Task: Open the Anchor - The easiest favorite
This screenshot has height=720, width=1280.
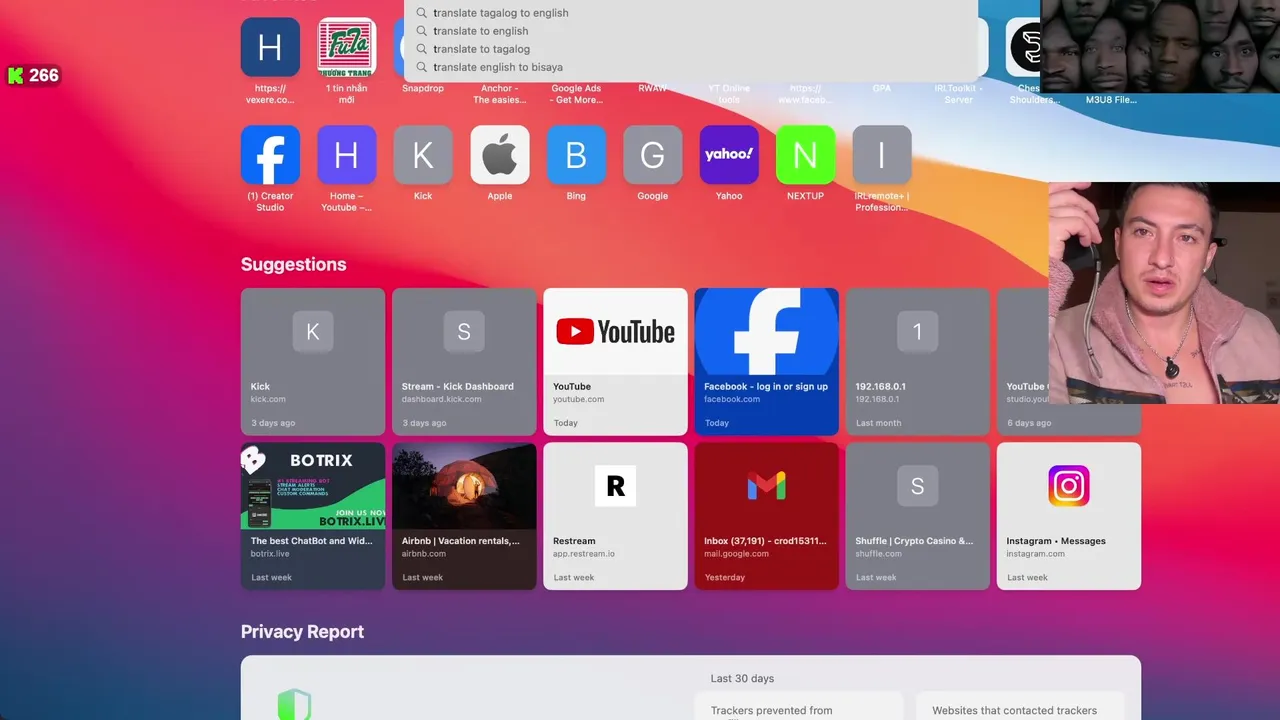Action: [x=499, y=94]
